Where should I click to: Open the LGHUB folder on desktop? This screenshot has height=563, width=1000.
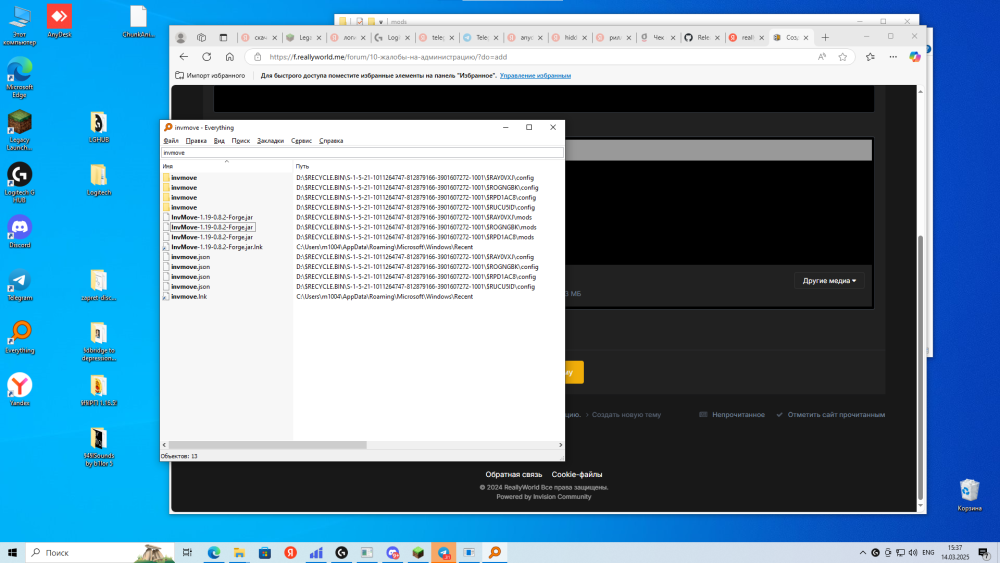98,127
